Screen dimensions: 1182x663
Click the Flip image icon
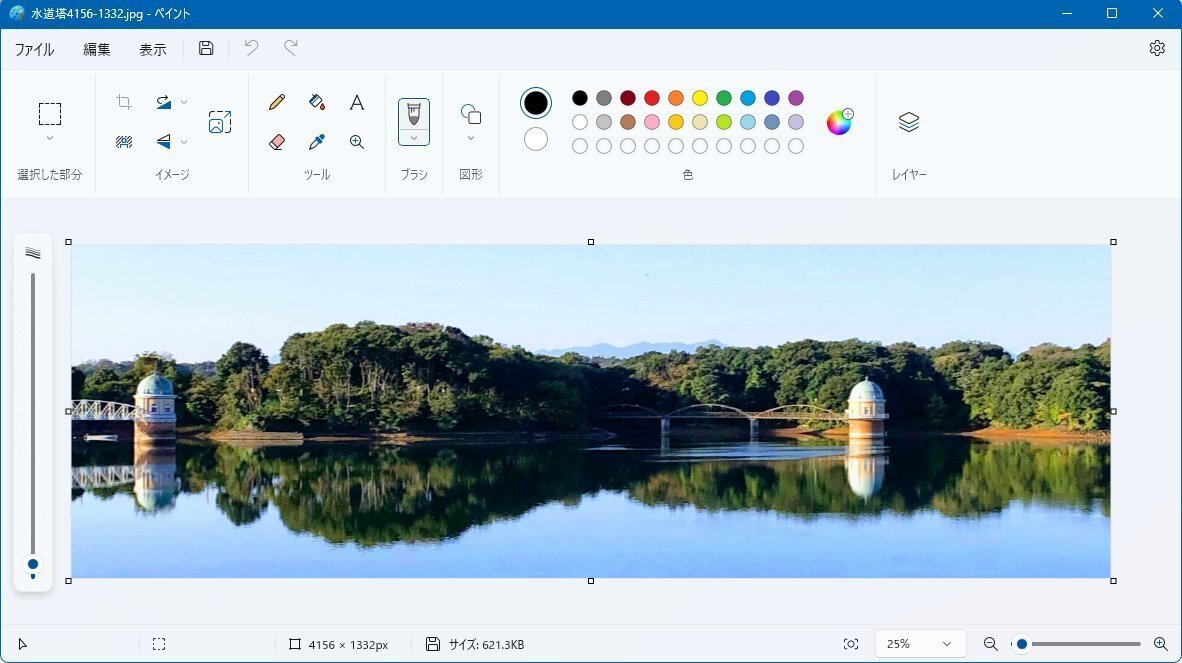pos(164,142)
